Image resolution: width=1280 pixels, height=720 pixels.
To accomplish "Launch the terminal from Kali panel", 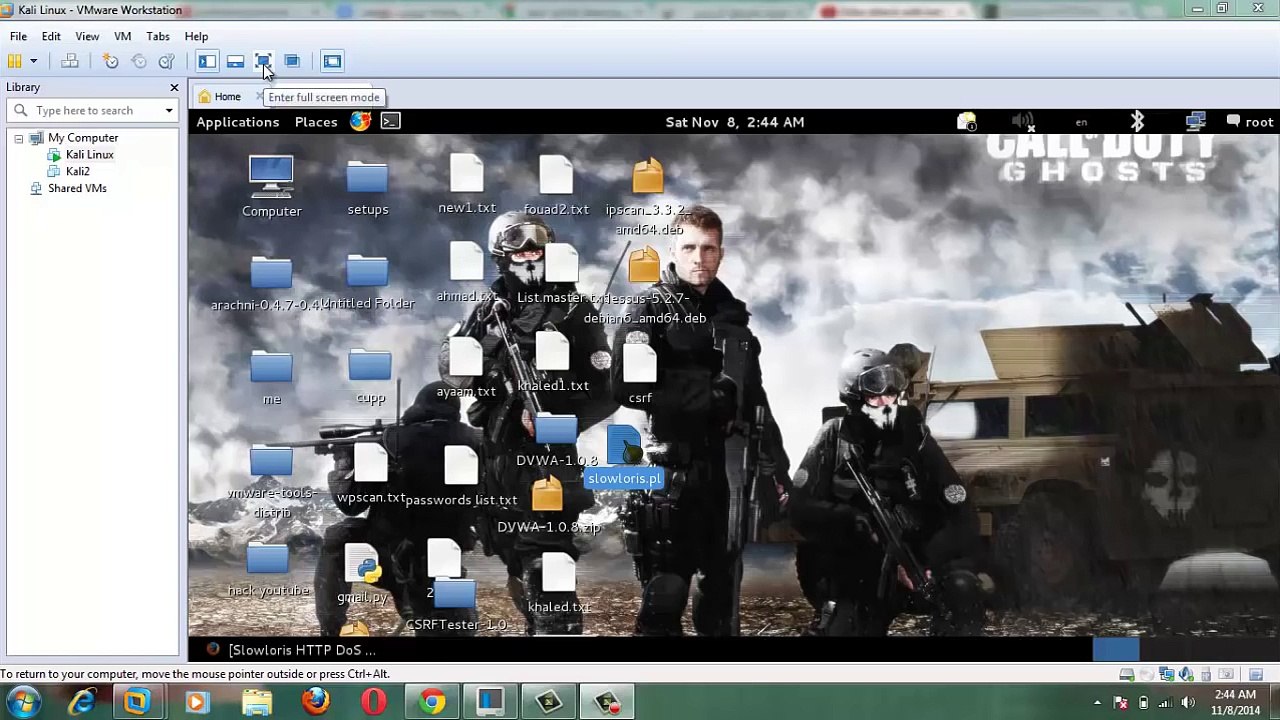I will click(390, 122).
